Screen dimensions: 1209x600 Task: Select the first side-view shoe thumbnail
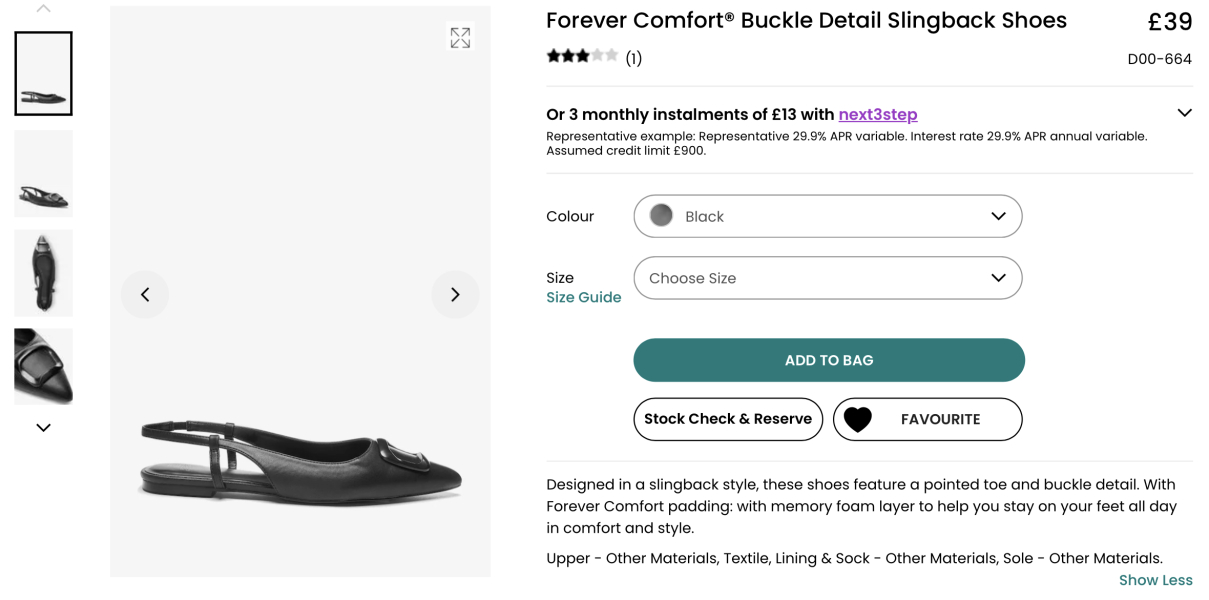(44, 73)
